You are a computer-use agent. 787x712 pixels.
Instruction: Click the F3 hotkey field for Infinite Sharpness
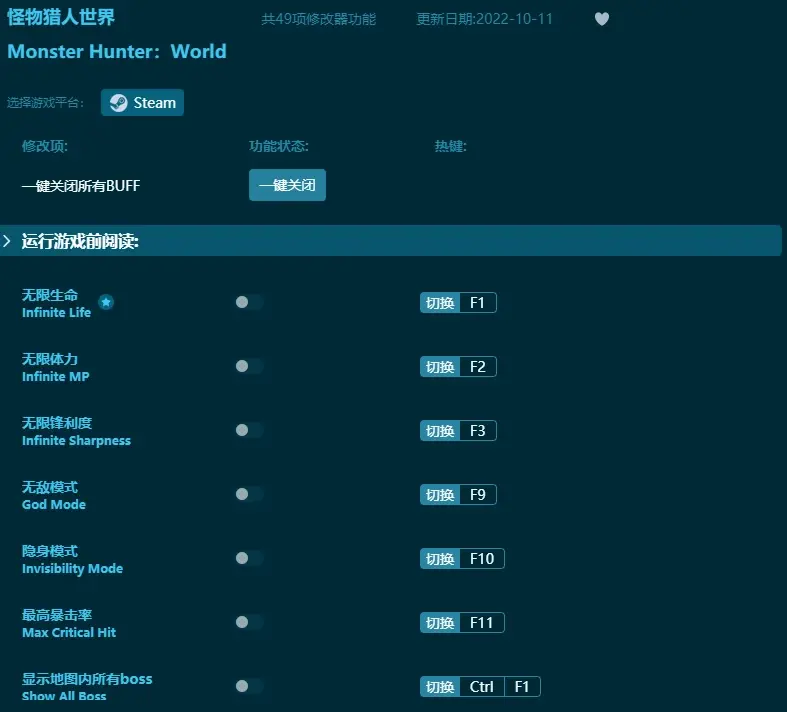(x=478, y=431)
